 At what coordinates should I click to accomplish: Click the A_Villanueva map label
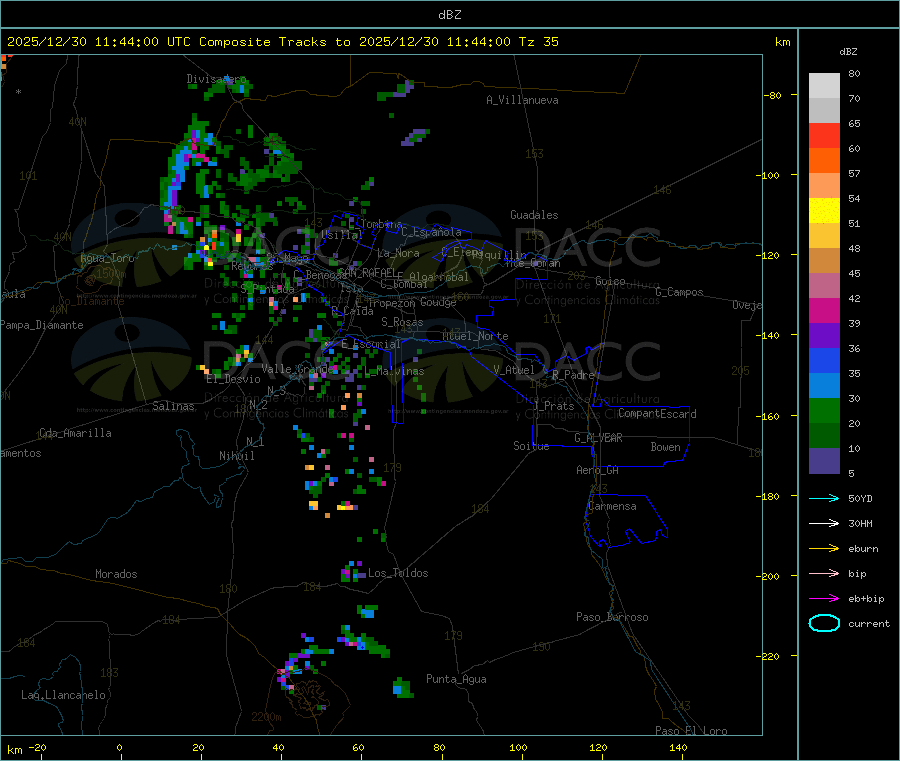click(522, 100)
